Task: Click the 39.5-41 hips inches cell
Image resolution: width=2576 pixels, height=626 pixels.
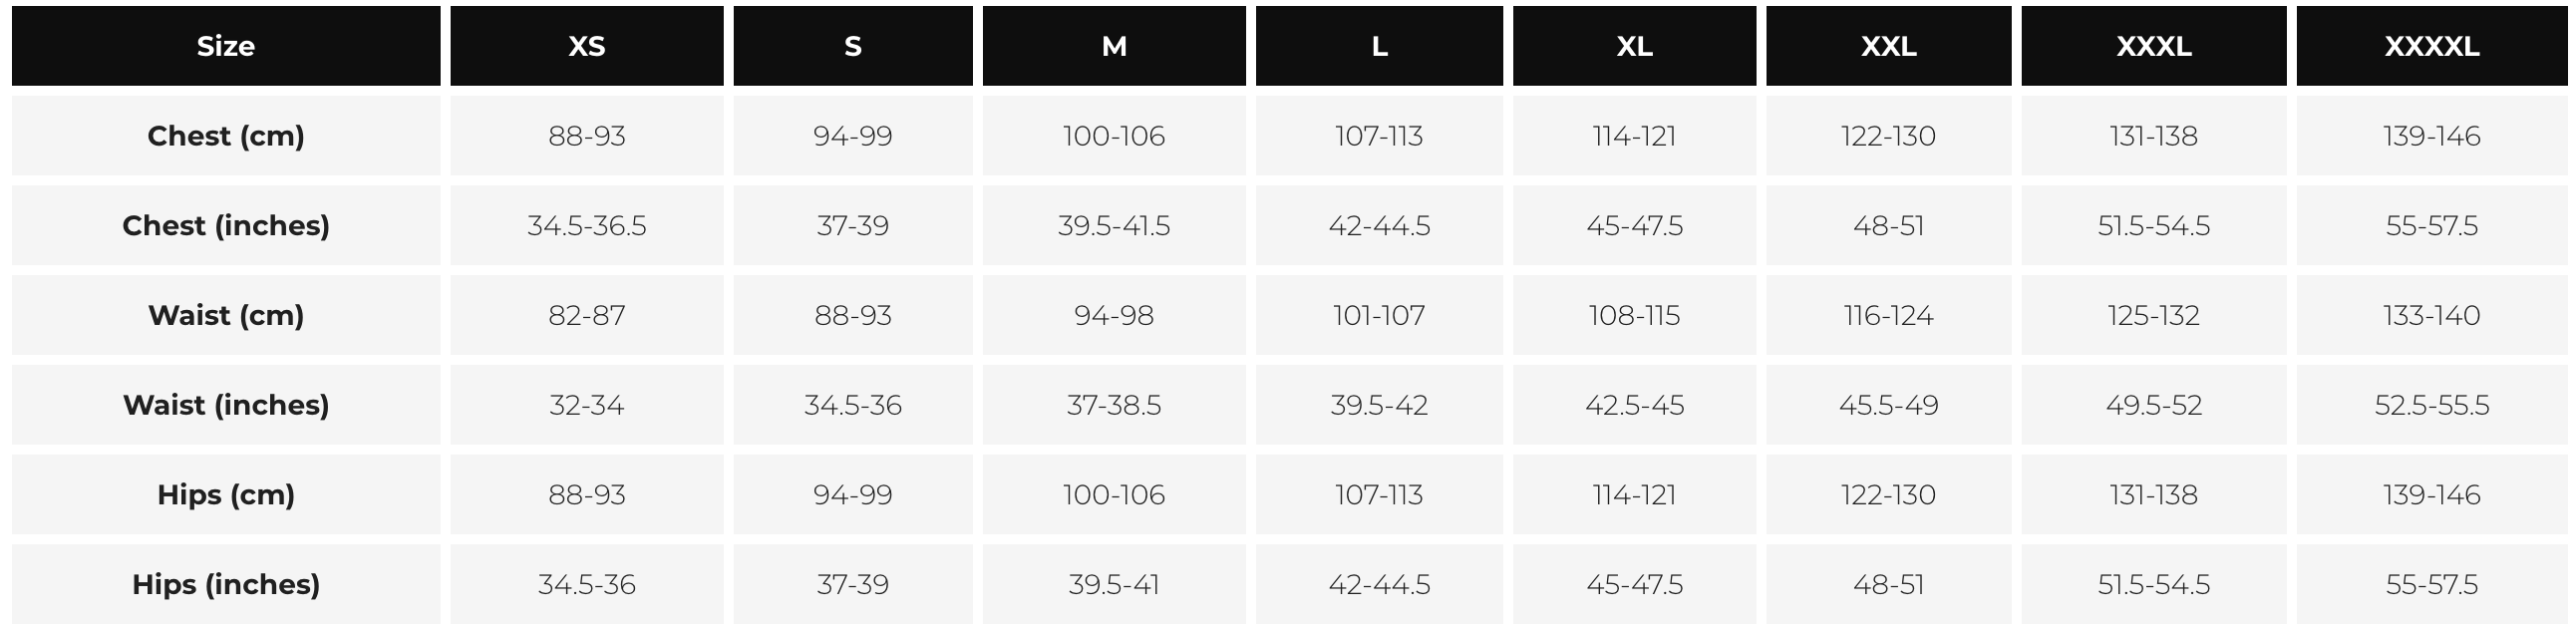Action: [1113, 584]
